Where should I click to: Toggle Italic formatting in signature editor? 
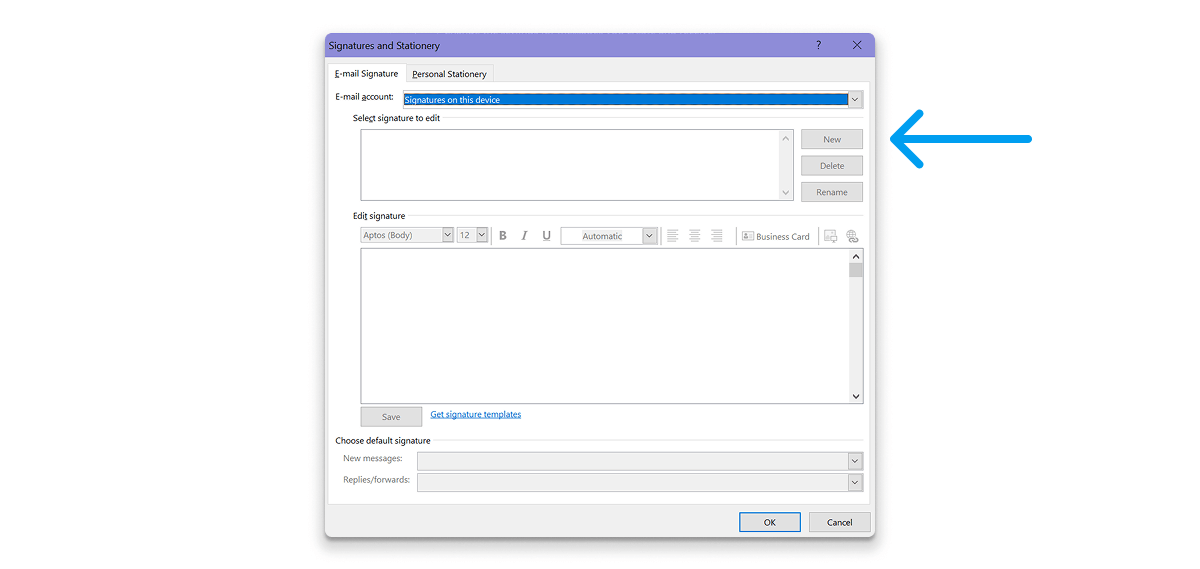coord(524,236)
